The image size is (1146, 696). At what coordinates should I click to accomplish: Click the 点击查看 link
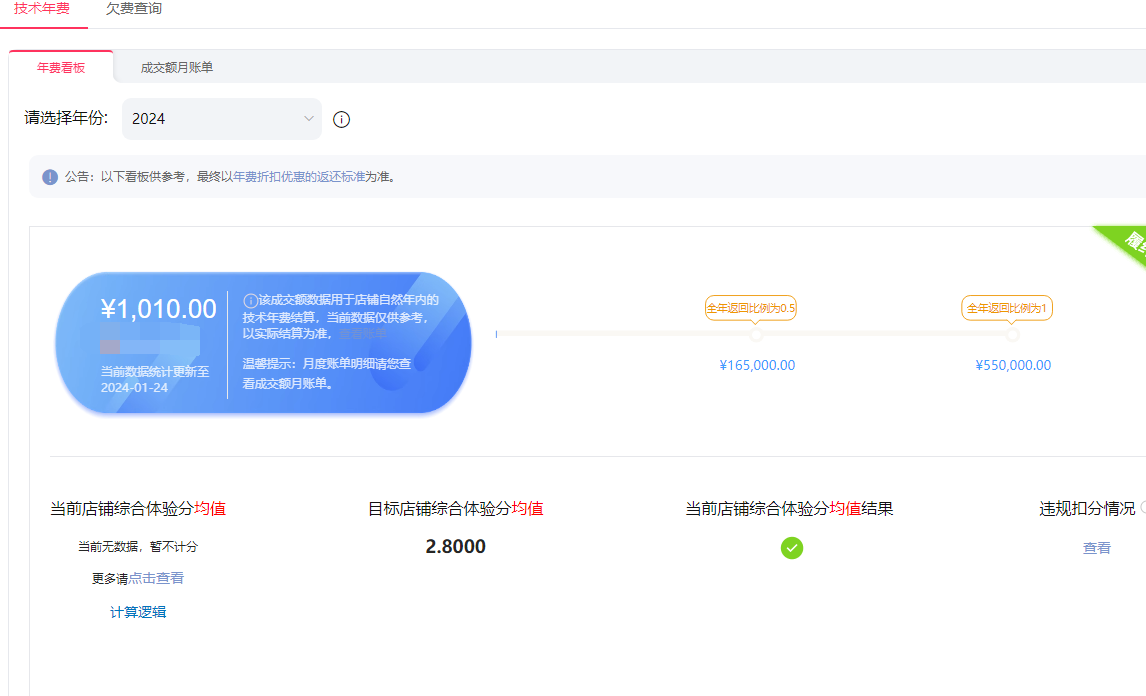tap(156, 578)
